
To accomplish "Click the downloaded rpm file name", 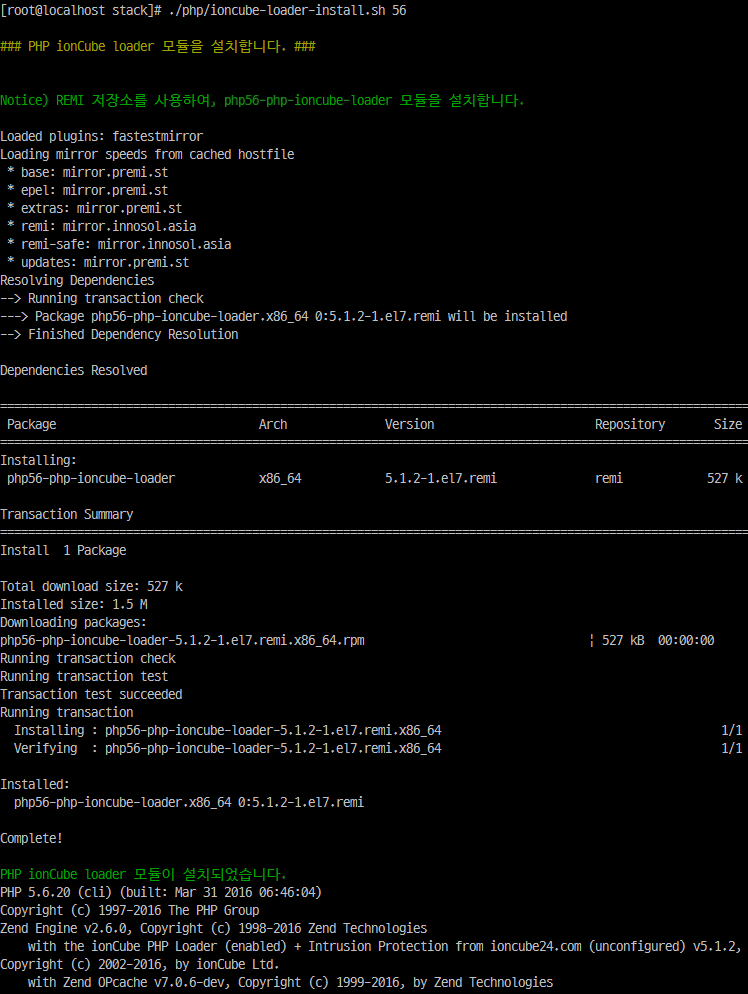I will (x=183, y=640).
